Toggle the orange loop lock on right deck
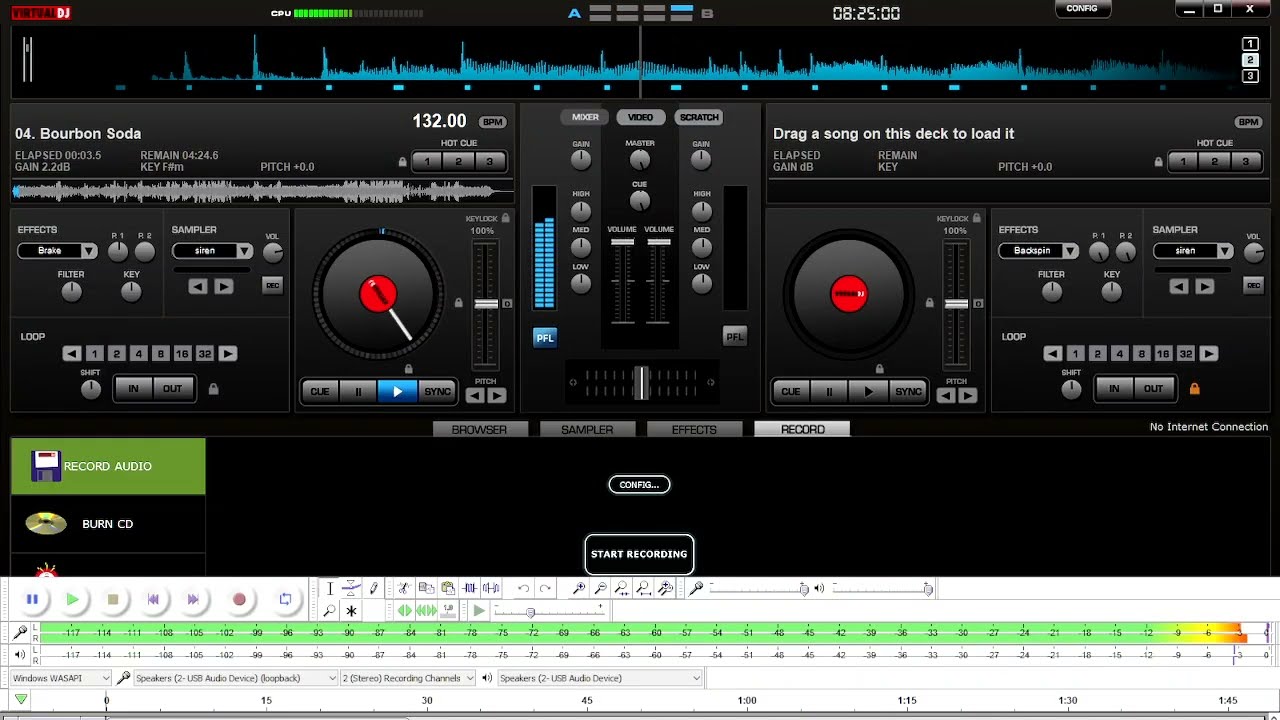This screenshot has width=1280, height=720. click(1194, 389)
